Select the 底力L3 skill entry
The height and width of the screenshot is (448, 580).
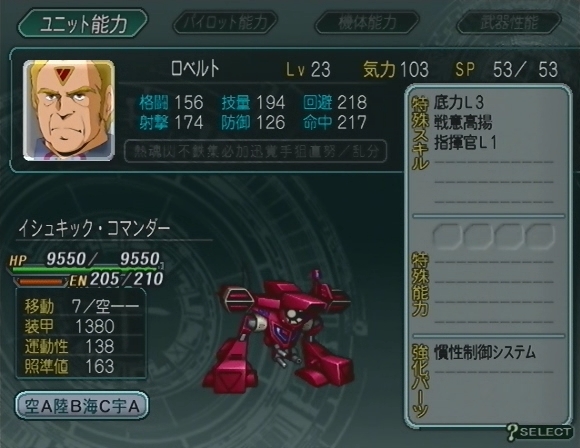point(459,102)
